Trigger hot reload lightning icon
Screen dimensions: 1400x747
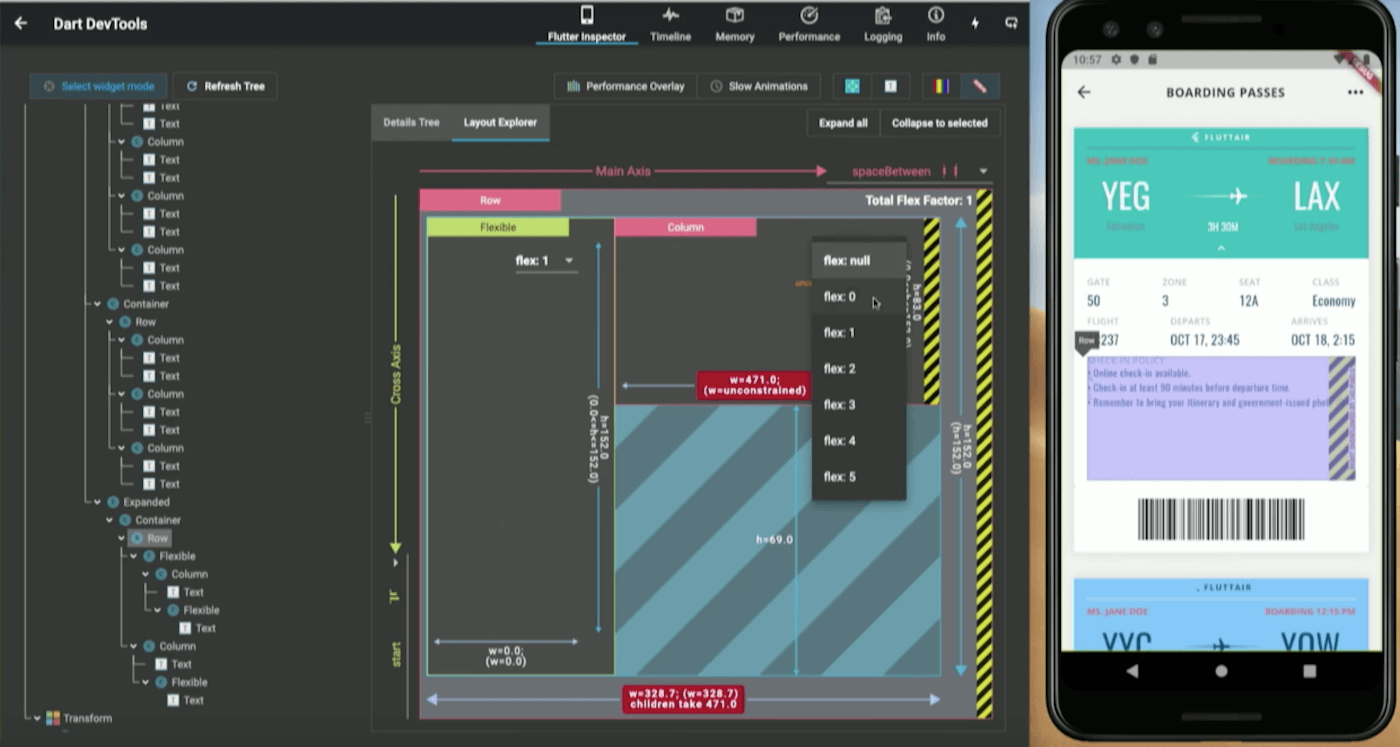[975, 23]
